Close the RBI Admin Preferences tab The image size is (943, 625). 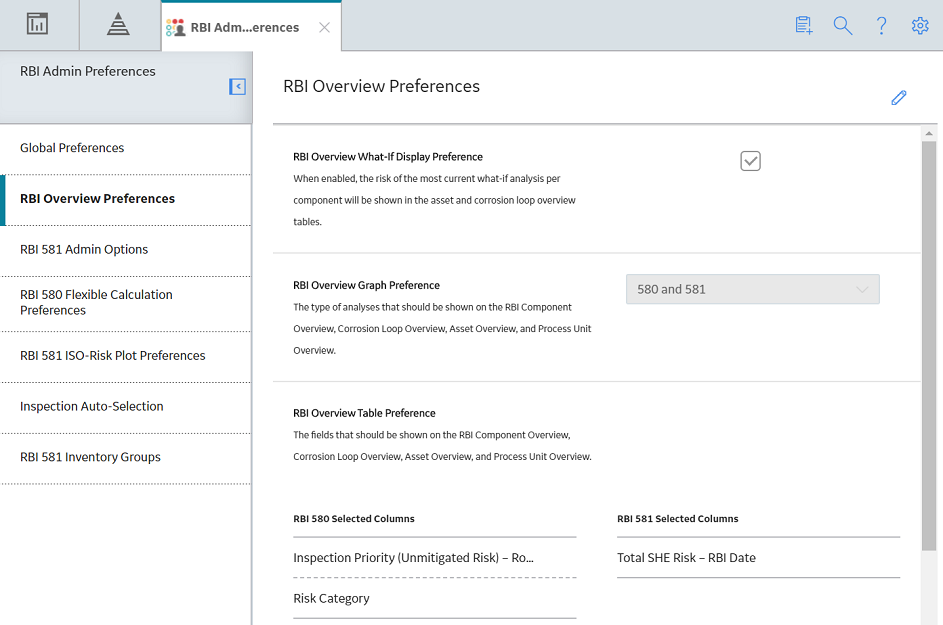324,28
